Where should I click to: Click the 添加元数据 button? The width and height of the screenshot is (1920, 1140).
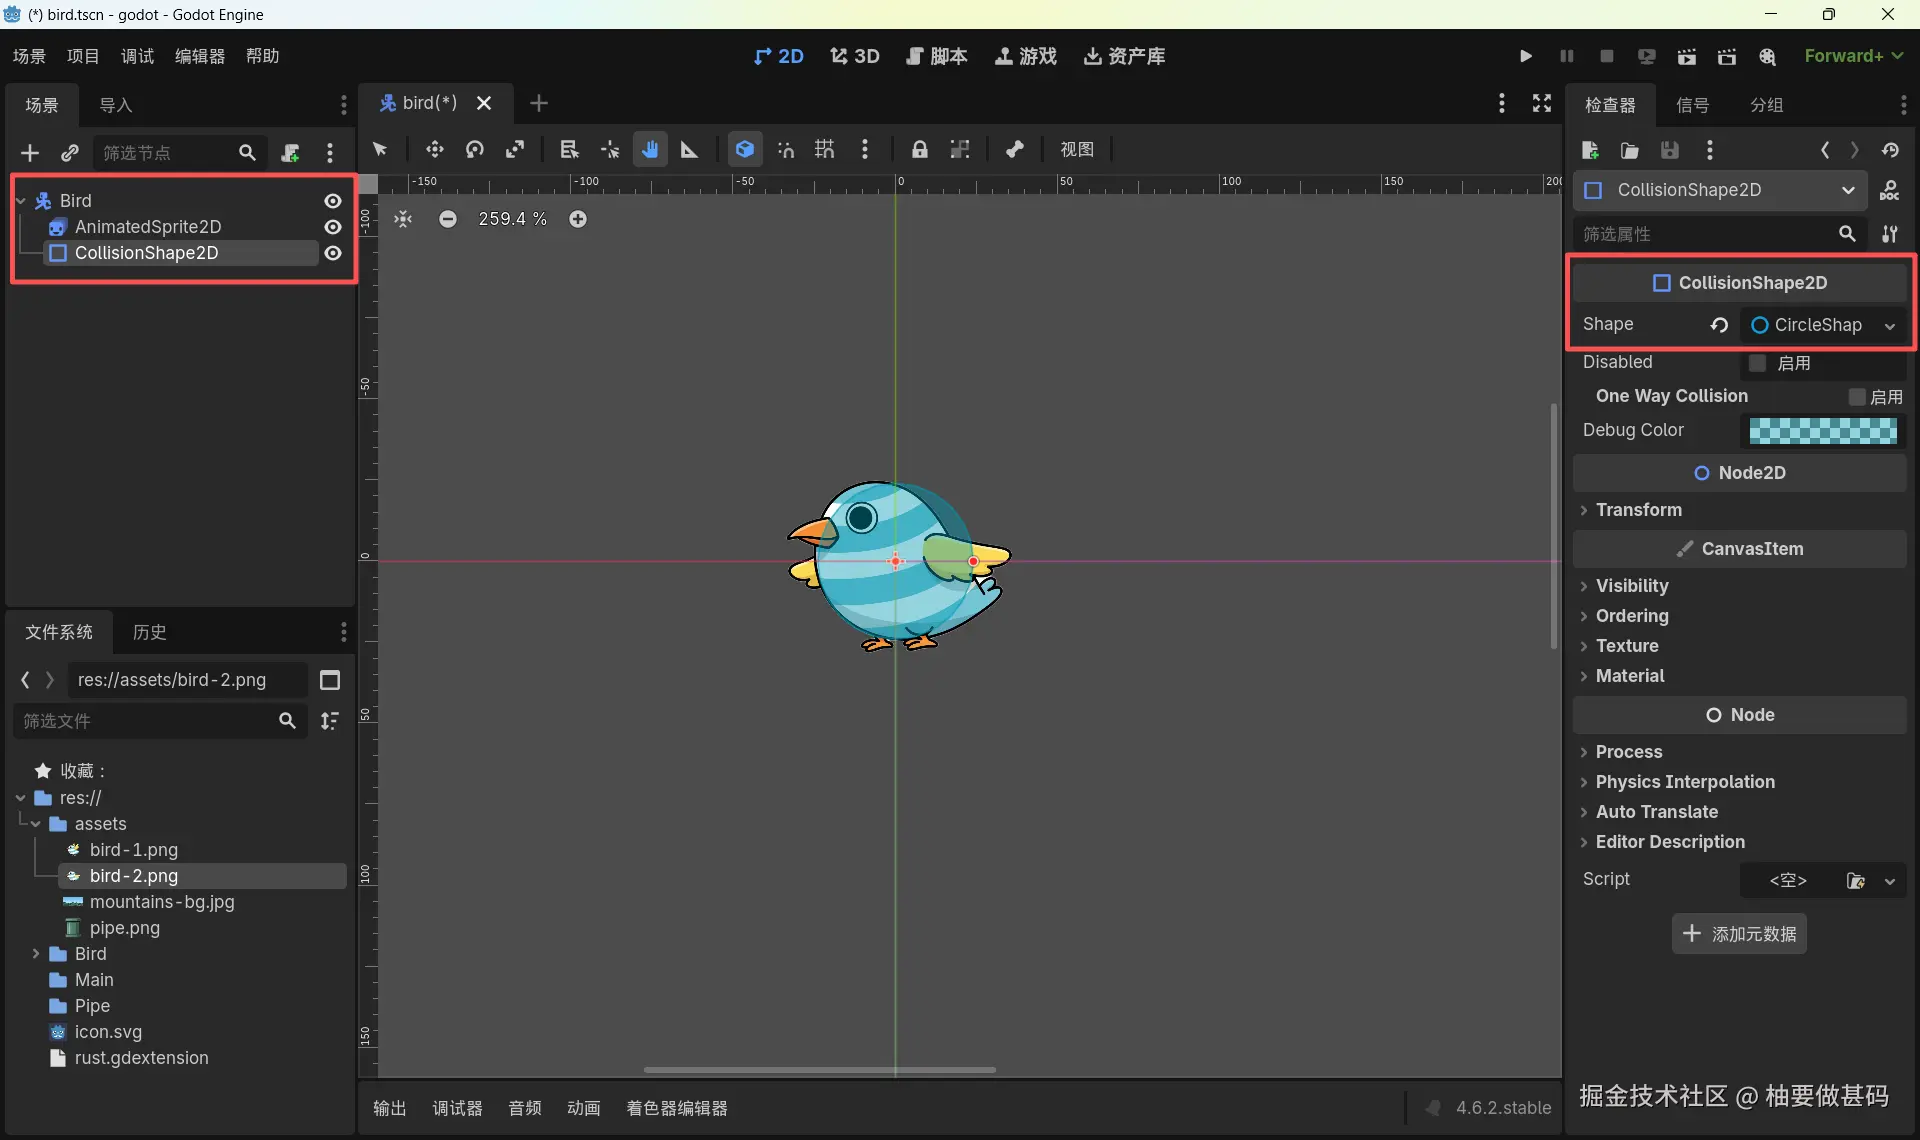[x=1740, y=933]
